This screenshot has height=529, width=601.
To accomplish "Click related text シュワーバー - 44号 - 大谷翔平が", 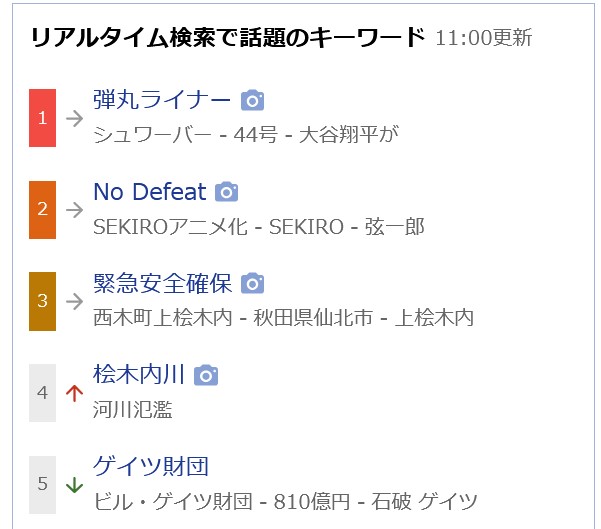I will click(x=246, y=135).
